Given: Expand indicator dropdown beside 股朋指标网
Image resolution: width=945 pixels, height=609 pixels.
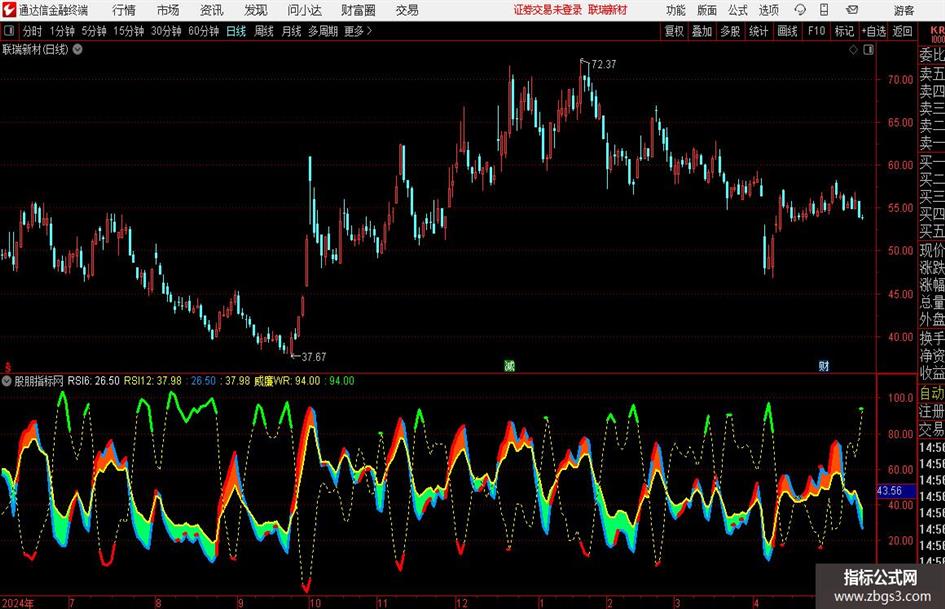Looking at the screenshot, I should pos(7,381).
